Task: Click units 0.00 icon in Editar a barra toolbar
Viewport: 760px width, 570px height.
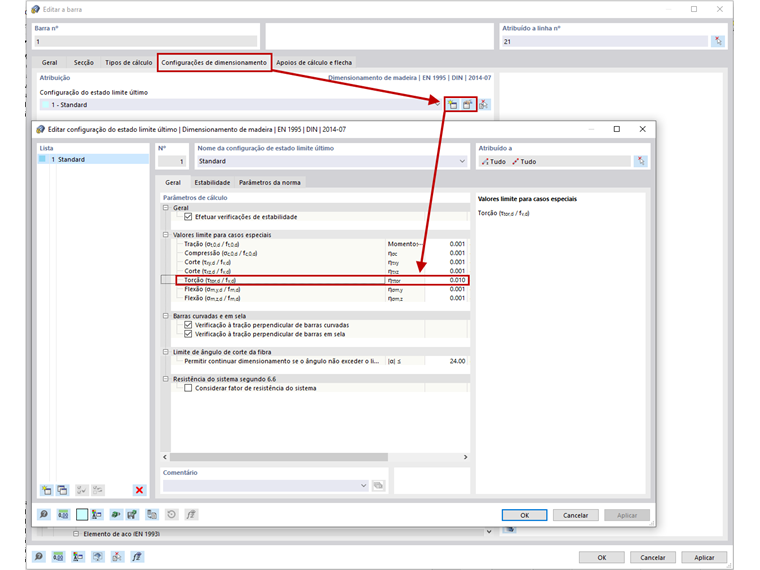Action: pyautogui.click(x=58, y=557)
